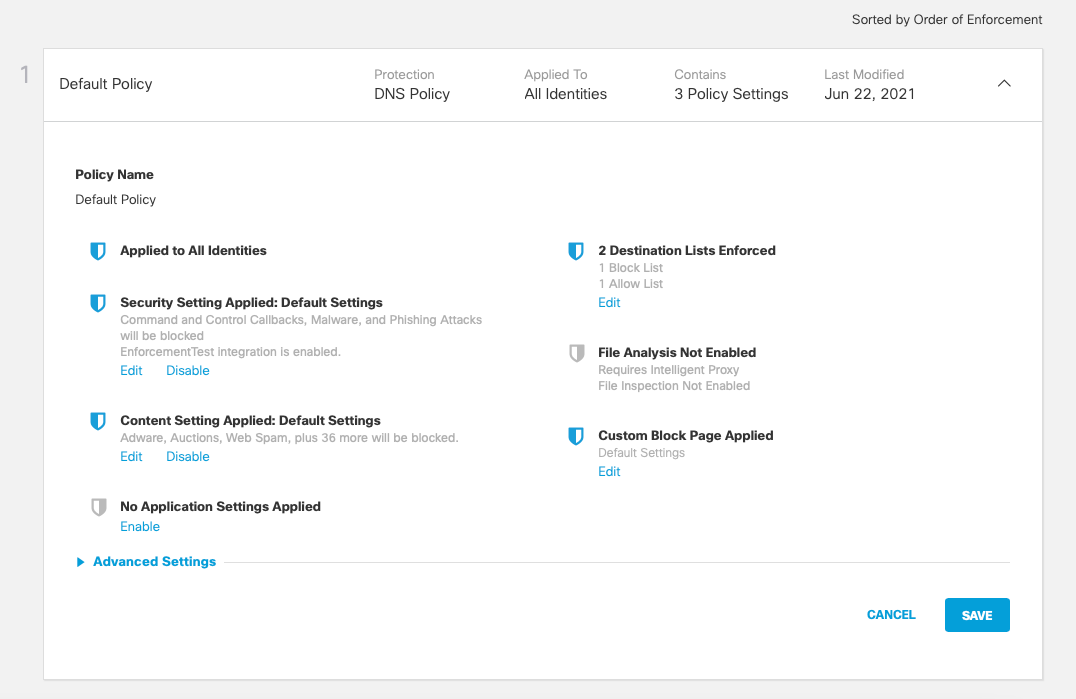Click the 1 Allow List text
The height and width of the screenshot is (699, 1076).
click(631, 284)
